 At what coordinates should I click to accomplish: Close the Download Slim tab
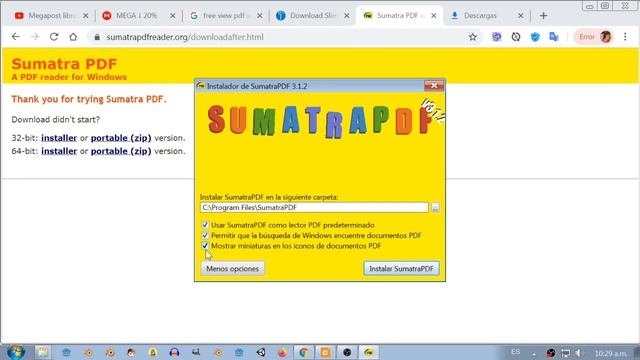[x=347, y=16]
